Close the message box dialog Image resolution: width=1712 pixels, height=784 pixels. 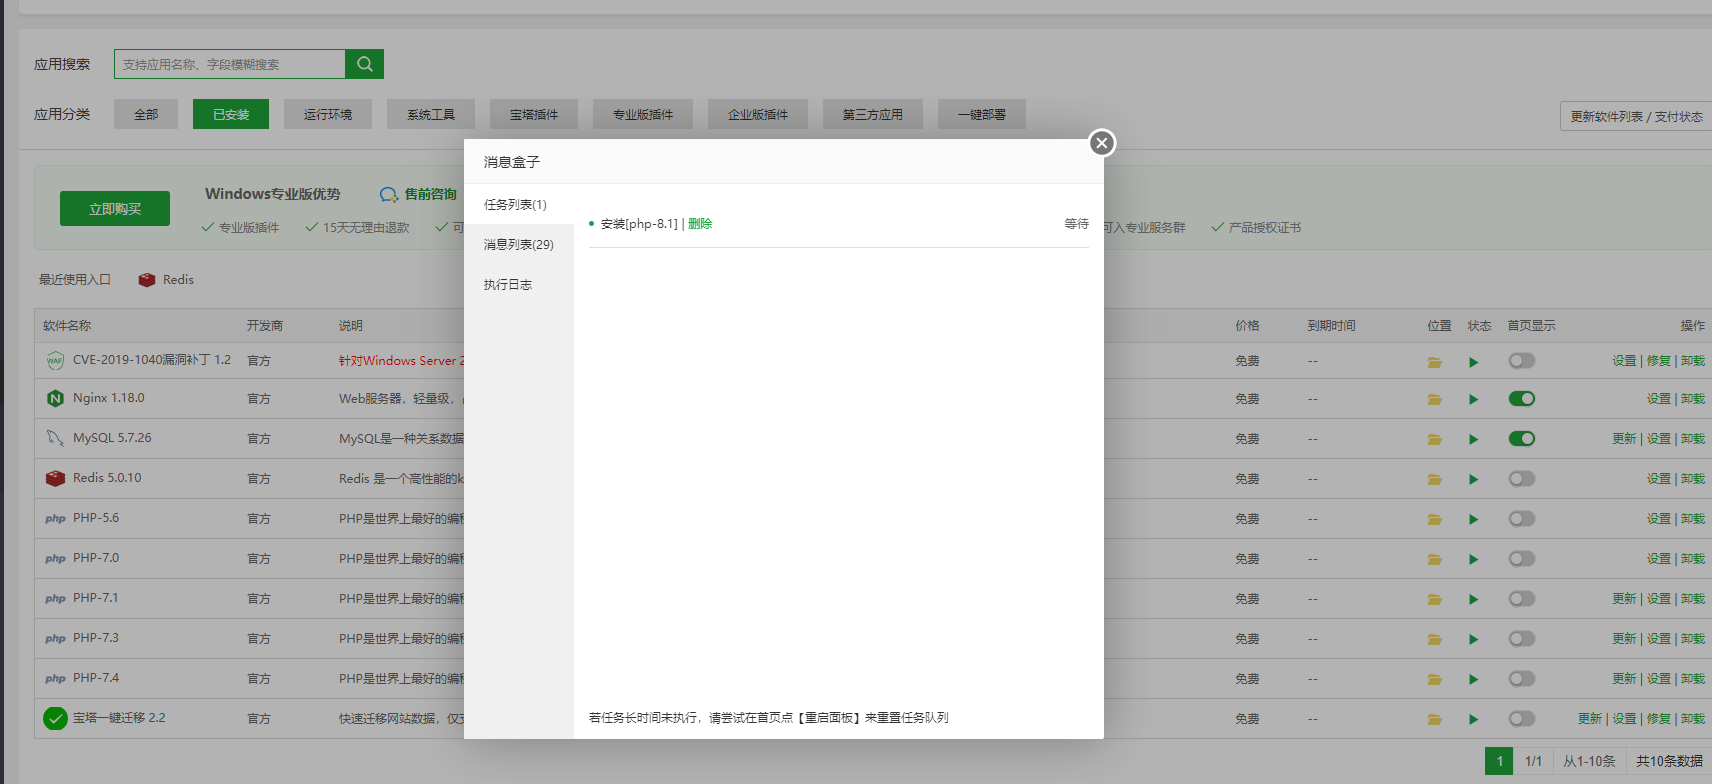pyautogui.click(x=1101, y=143)
